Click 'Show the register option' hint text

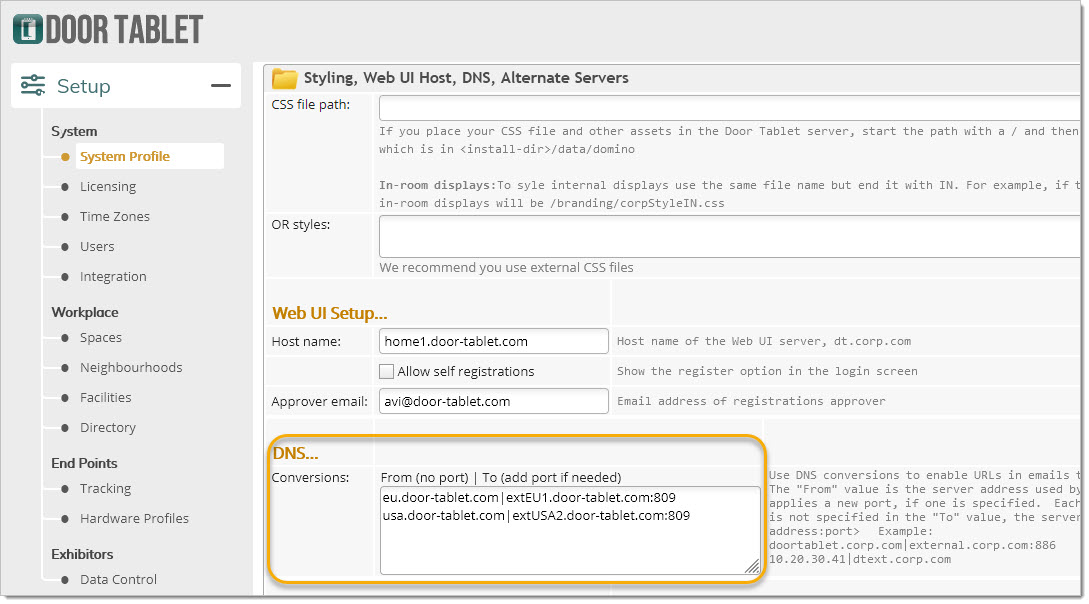[767, 371]
